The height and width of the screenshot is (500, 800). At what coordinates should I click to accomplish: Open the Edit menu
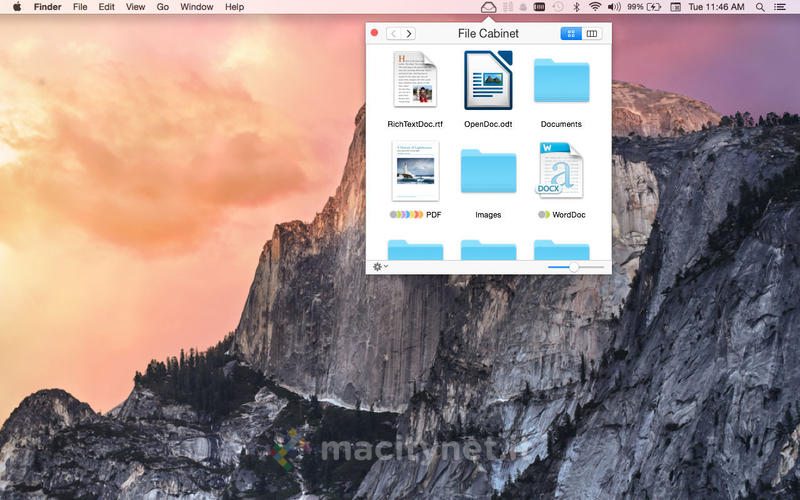[x=106, y=7]
